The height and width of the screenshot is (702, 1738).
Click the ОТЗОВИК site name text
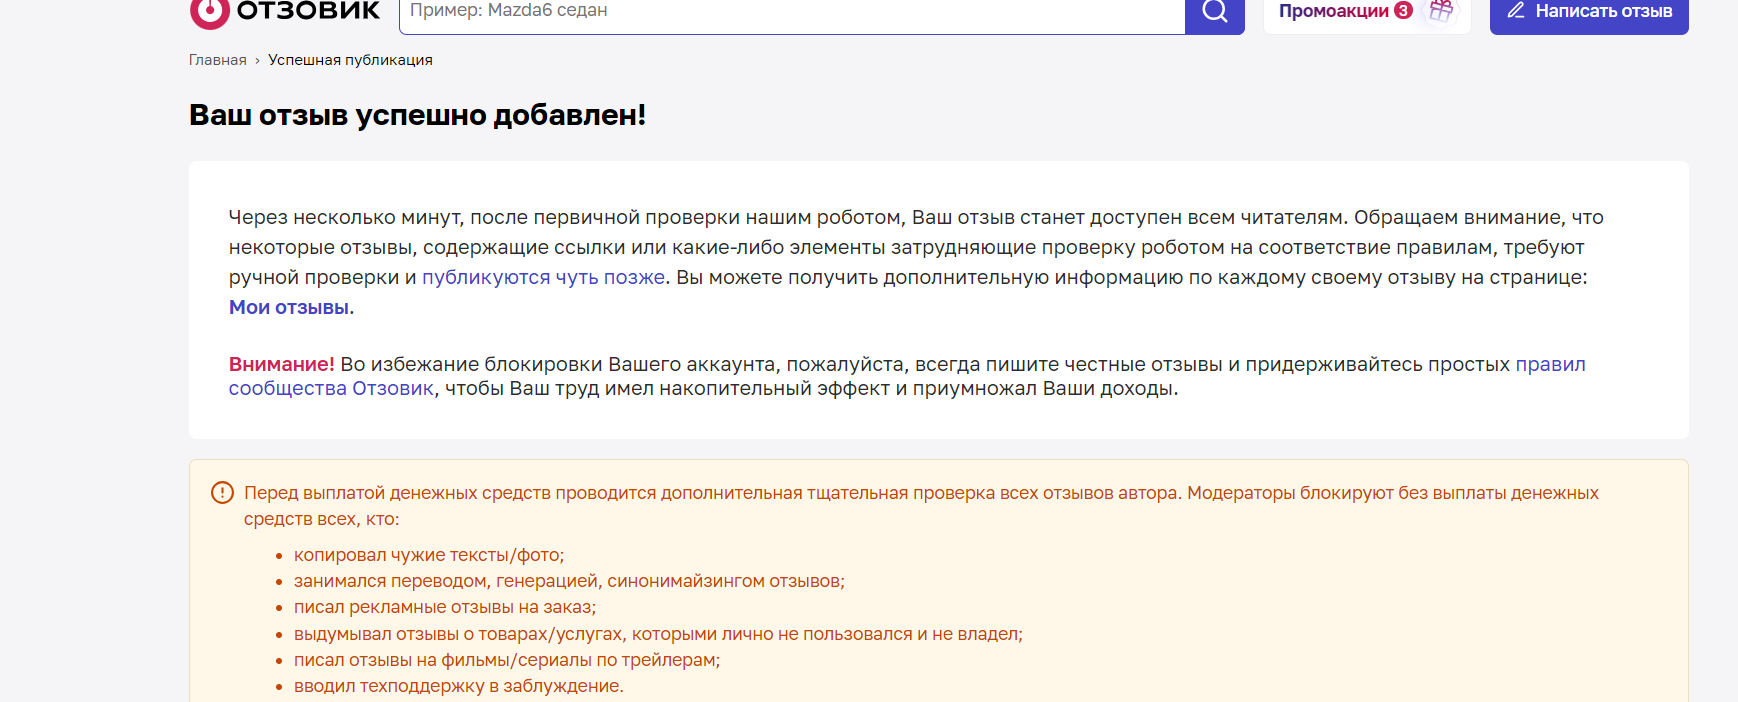click(308, 11)
